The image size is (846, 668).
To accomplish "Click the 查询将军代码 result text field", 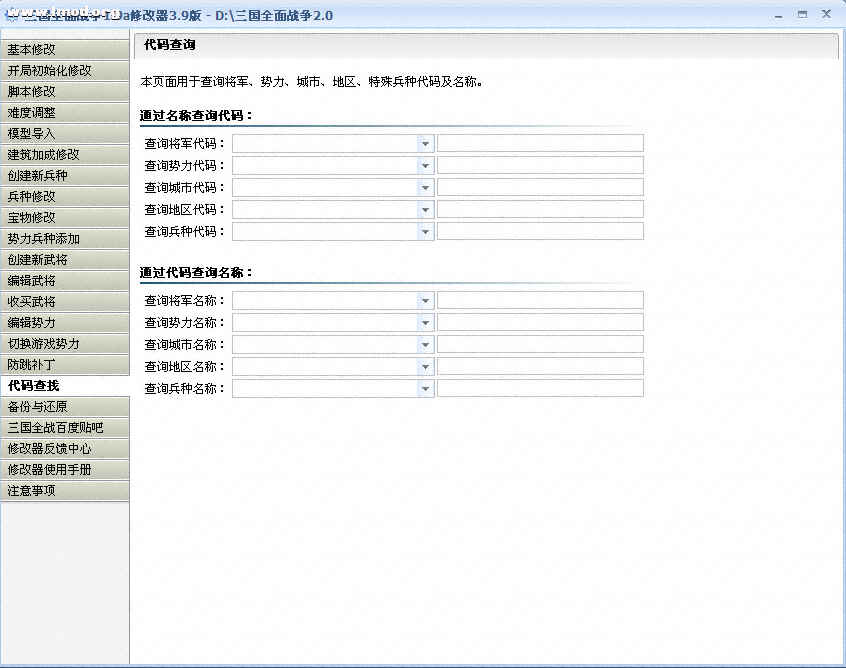I will [x=540, y=144].
